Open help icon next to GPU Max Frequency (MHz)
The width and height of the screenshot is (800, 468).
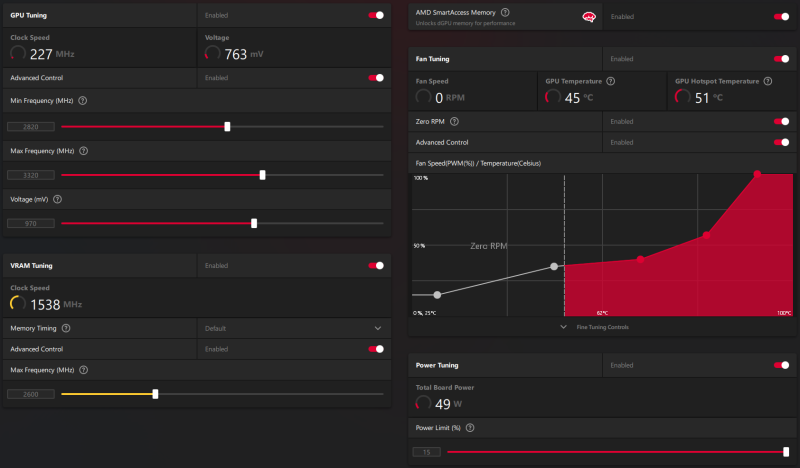(x=84, y=151)
